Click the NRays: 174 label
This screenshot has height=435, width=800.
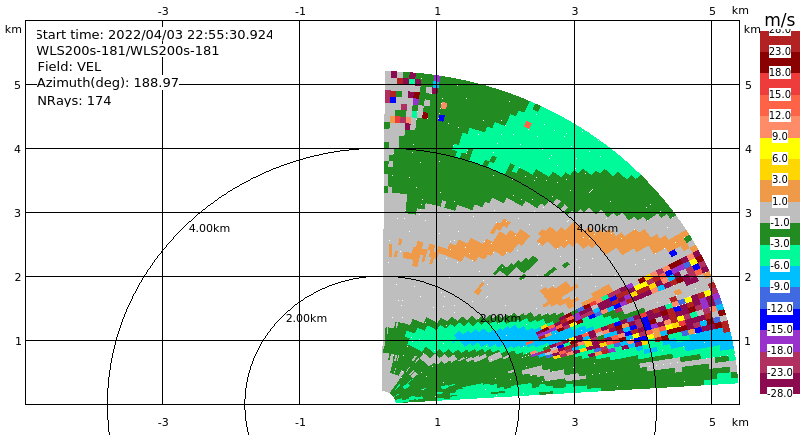click(x=74, y=100)
